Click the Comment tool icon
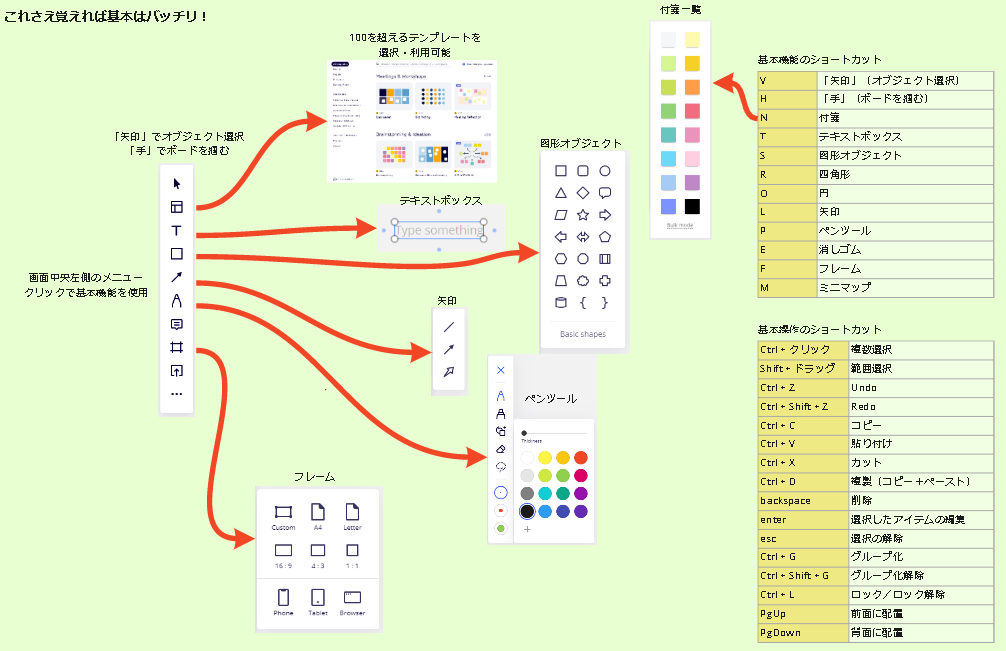 pyautogui.click(x=177, y=324)
